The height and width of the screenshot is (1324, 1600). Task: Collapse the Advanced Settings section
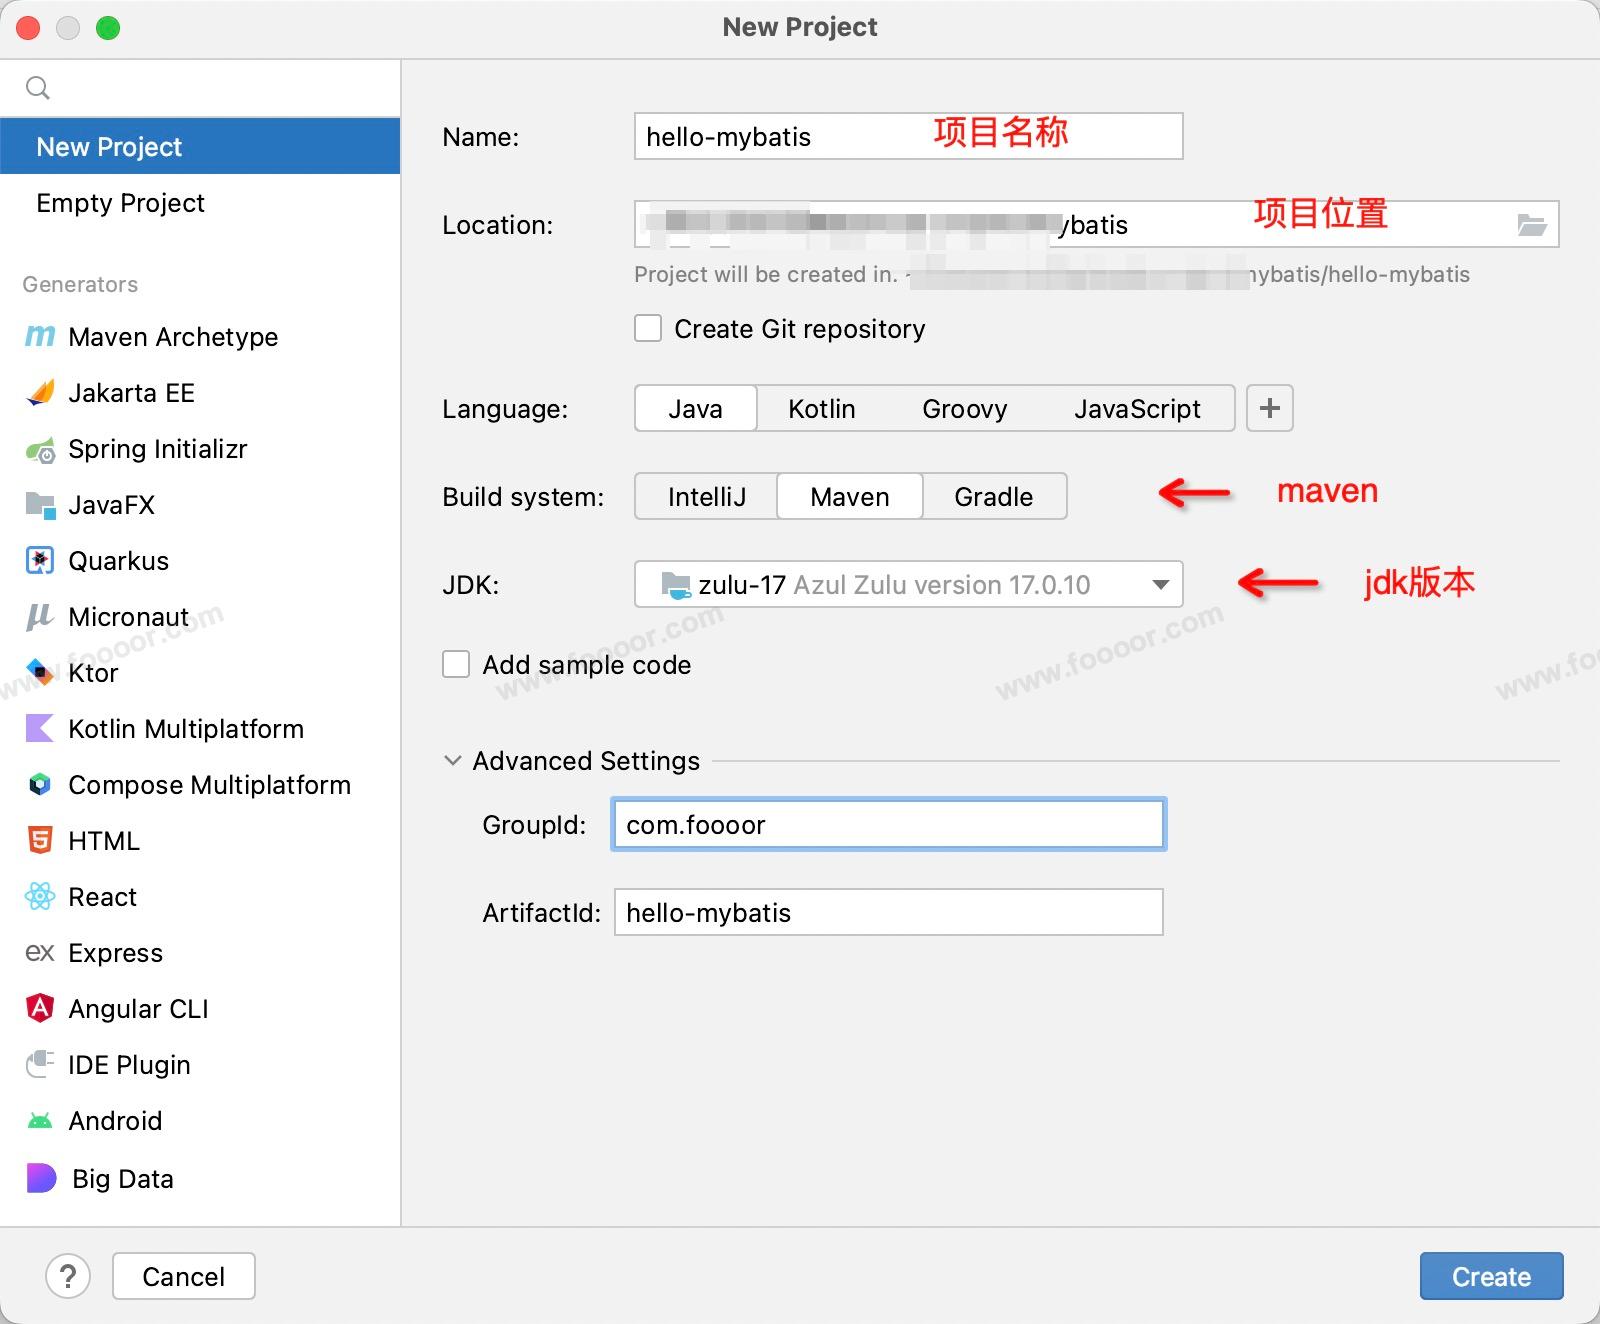point(453,761)
